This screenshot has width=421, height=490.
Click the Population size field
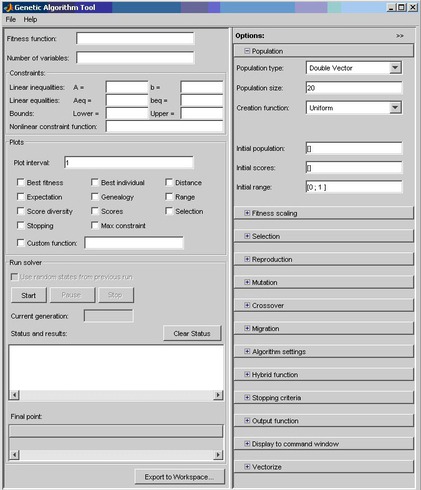tap(354, 88)
